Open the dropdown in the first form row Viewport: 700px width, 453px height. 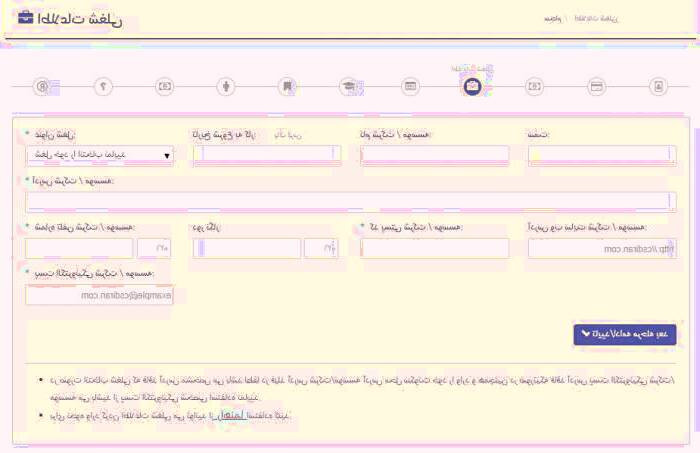tap(98, 155)
